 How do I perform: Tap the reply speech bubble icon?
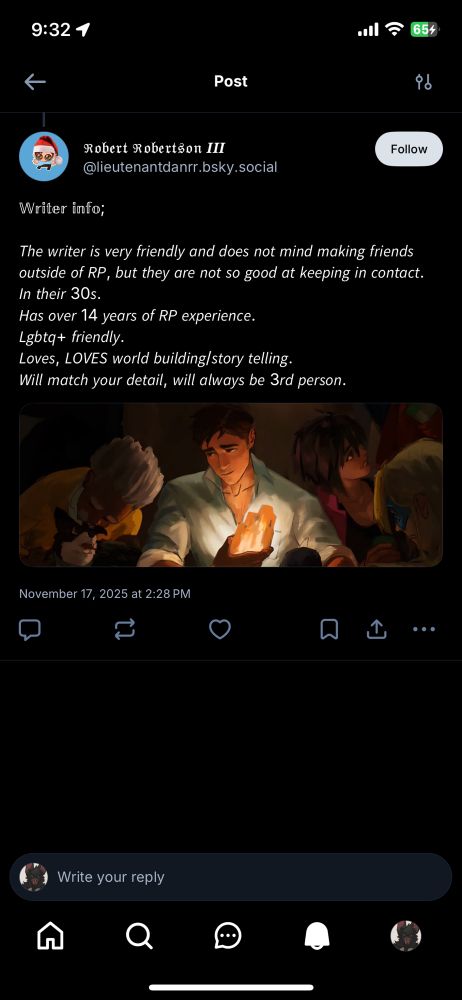point(30,630)
